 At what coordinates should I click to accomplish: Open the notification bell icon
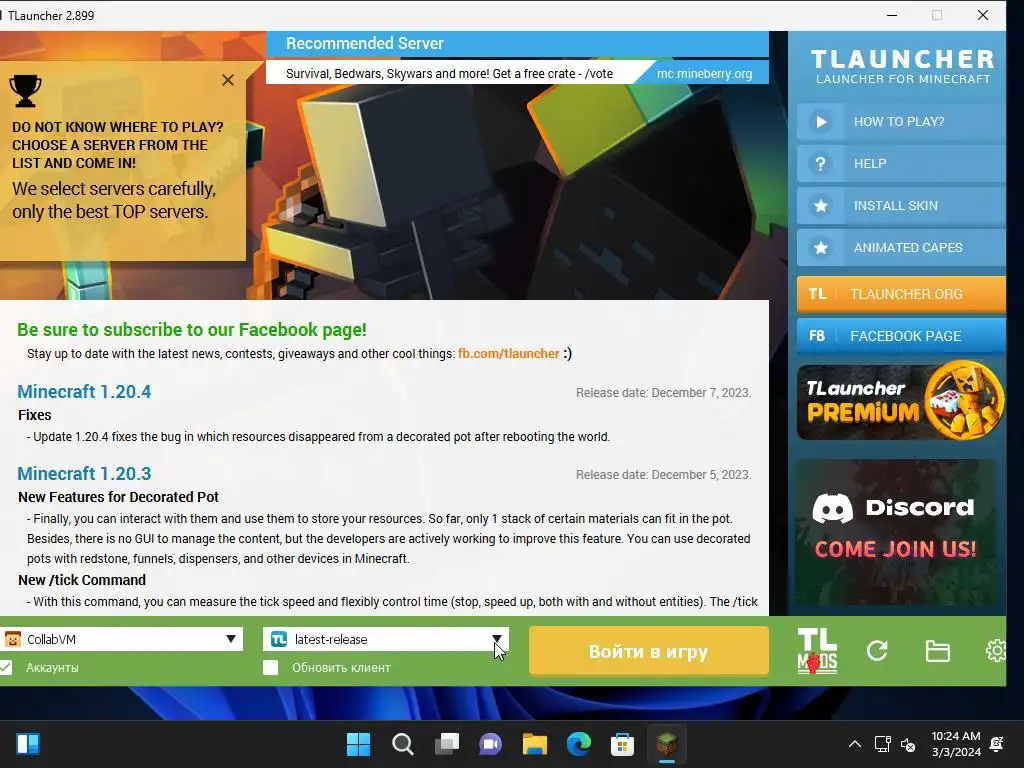997,744
